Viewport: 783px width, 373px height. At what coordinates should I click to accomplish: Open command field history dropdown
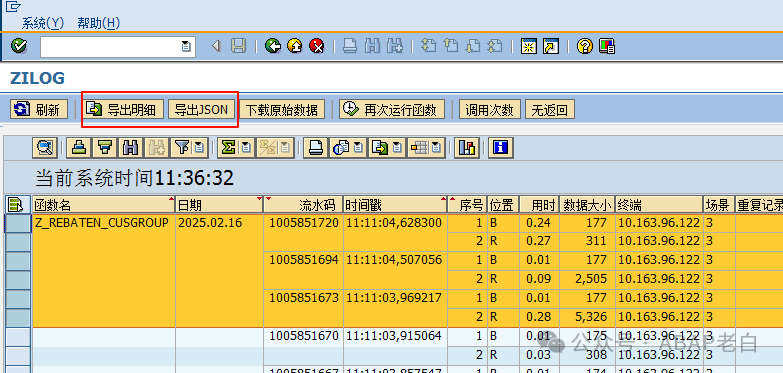[186, 46]
